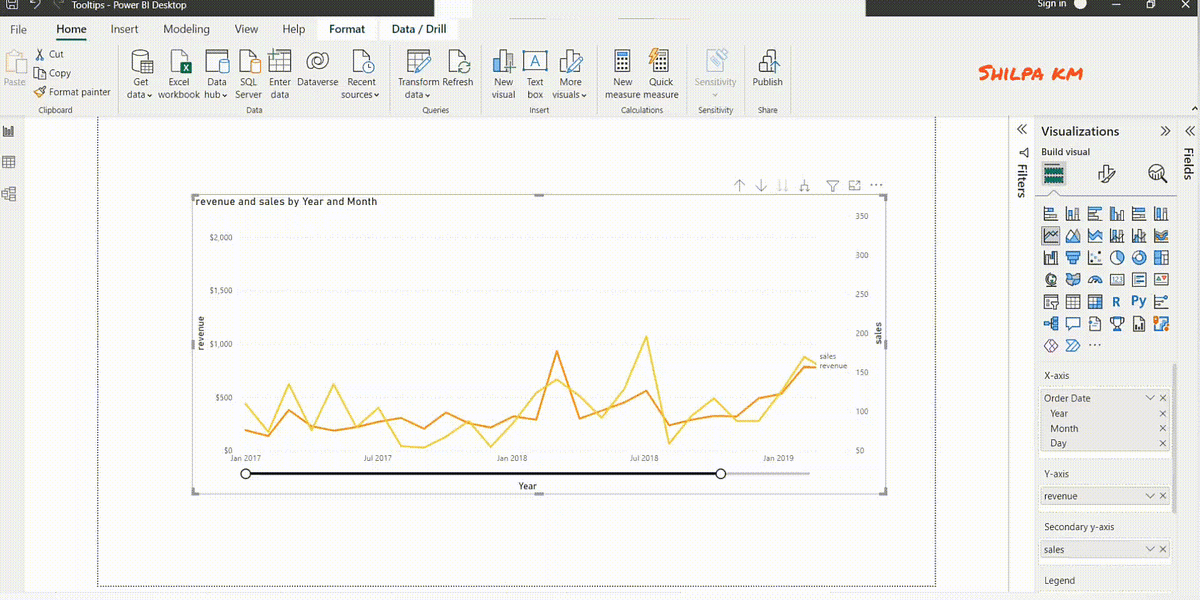Open More options menu on the visual
Screen dimensions: 1200x600
[876, 184]
